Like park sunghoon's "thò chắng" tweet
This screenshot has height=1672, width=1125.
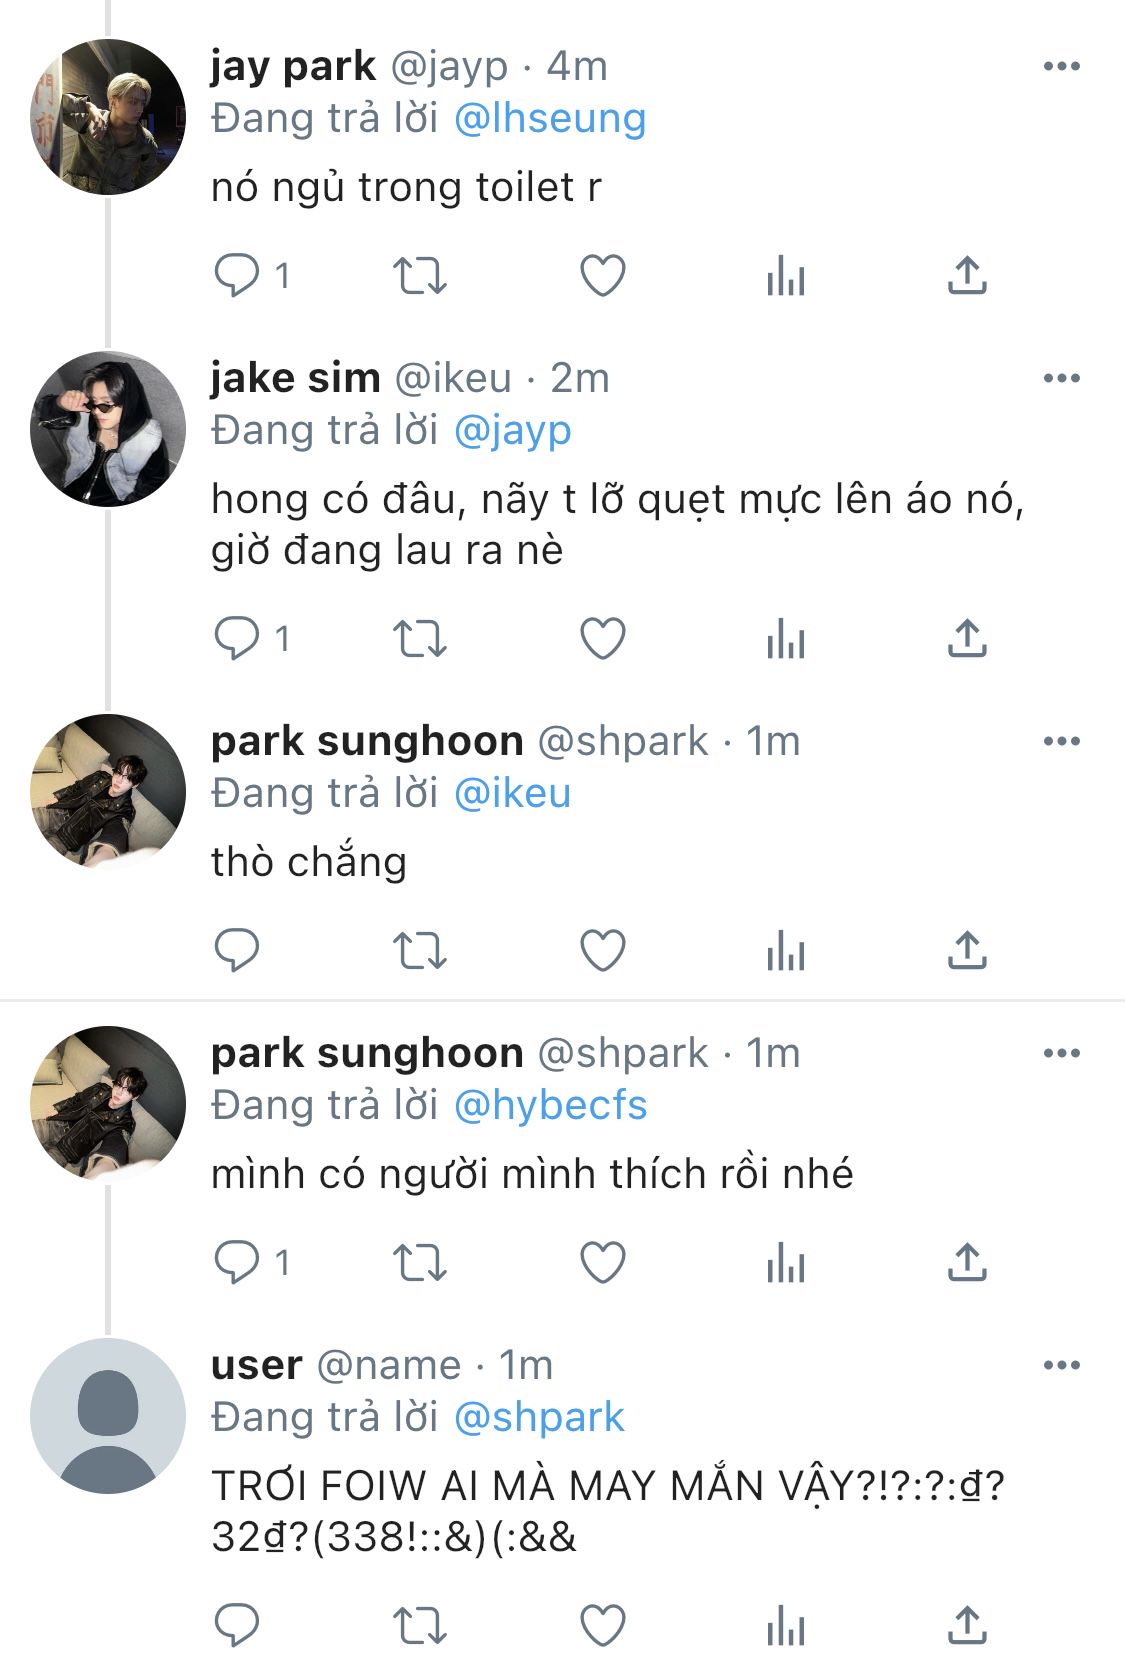(x=603, y=951)
